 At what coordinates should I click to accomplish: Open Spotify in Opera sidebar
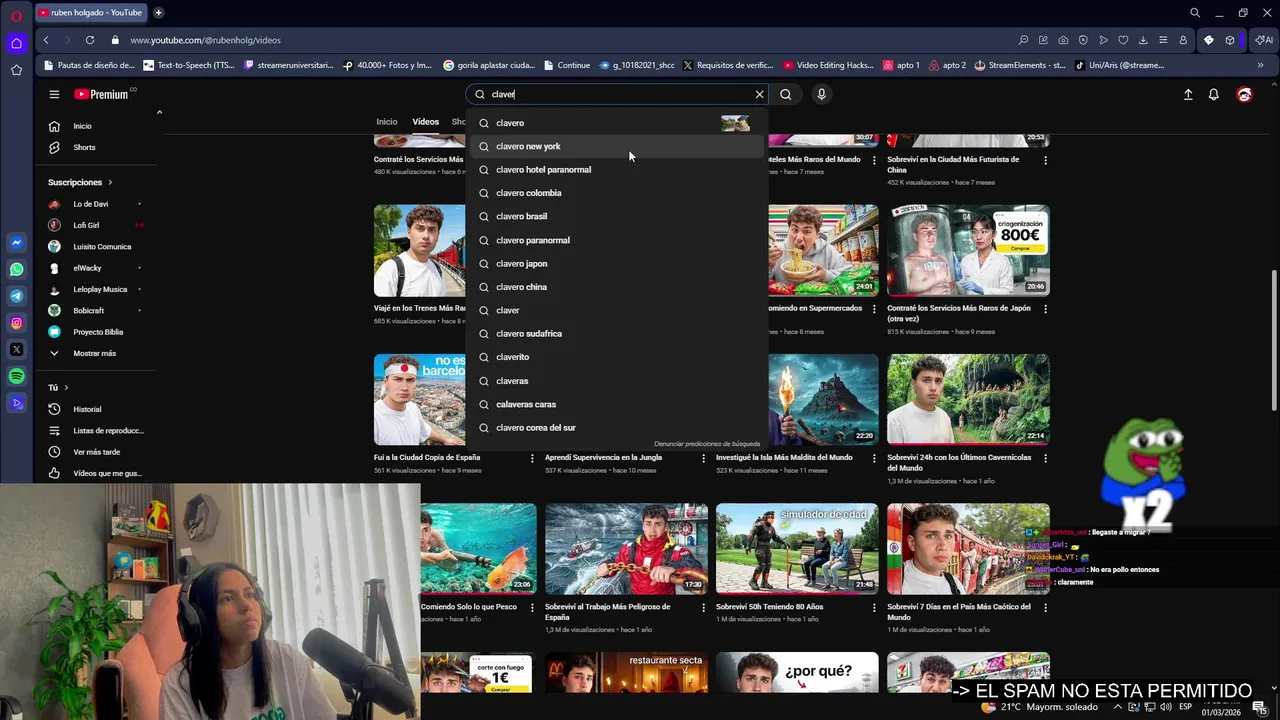pos(16,376)
